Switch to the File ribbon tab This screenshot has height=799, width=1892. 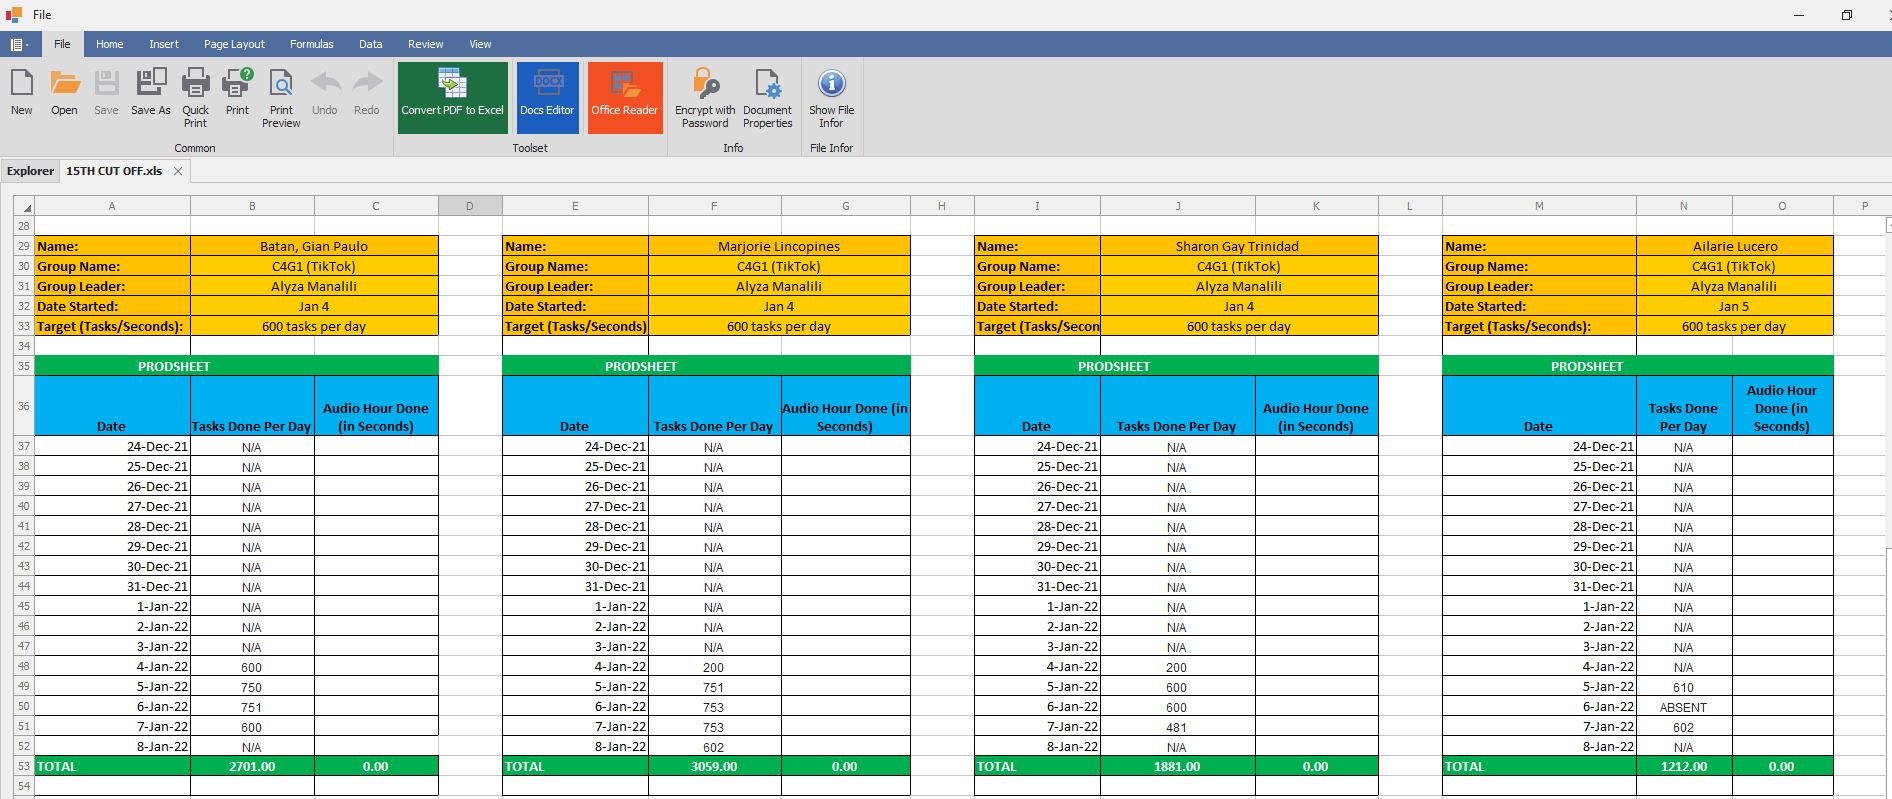62,44
